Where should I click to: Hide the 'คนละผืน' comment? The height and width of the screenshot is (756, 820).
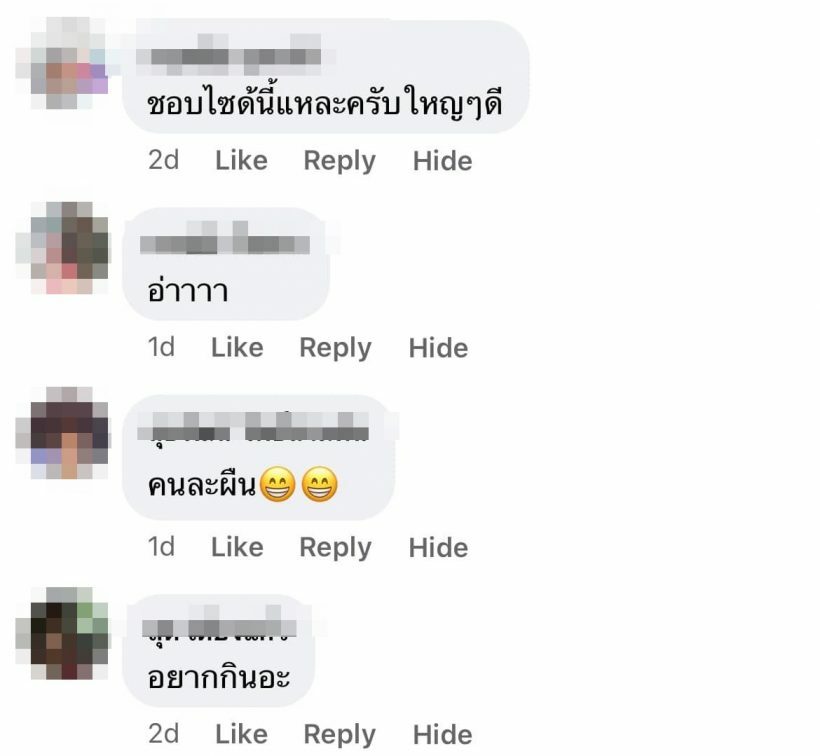438,547
